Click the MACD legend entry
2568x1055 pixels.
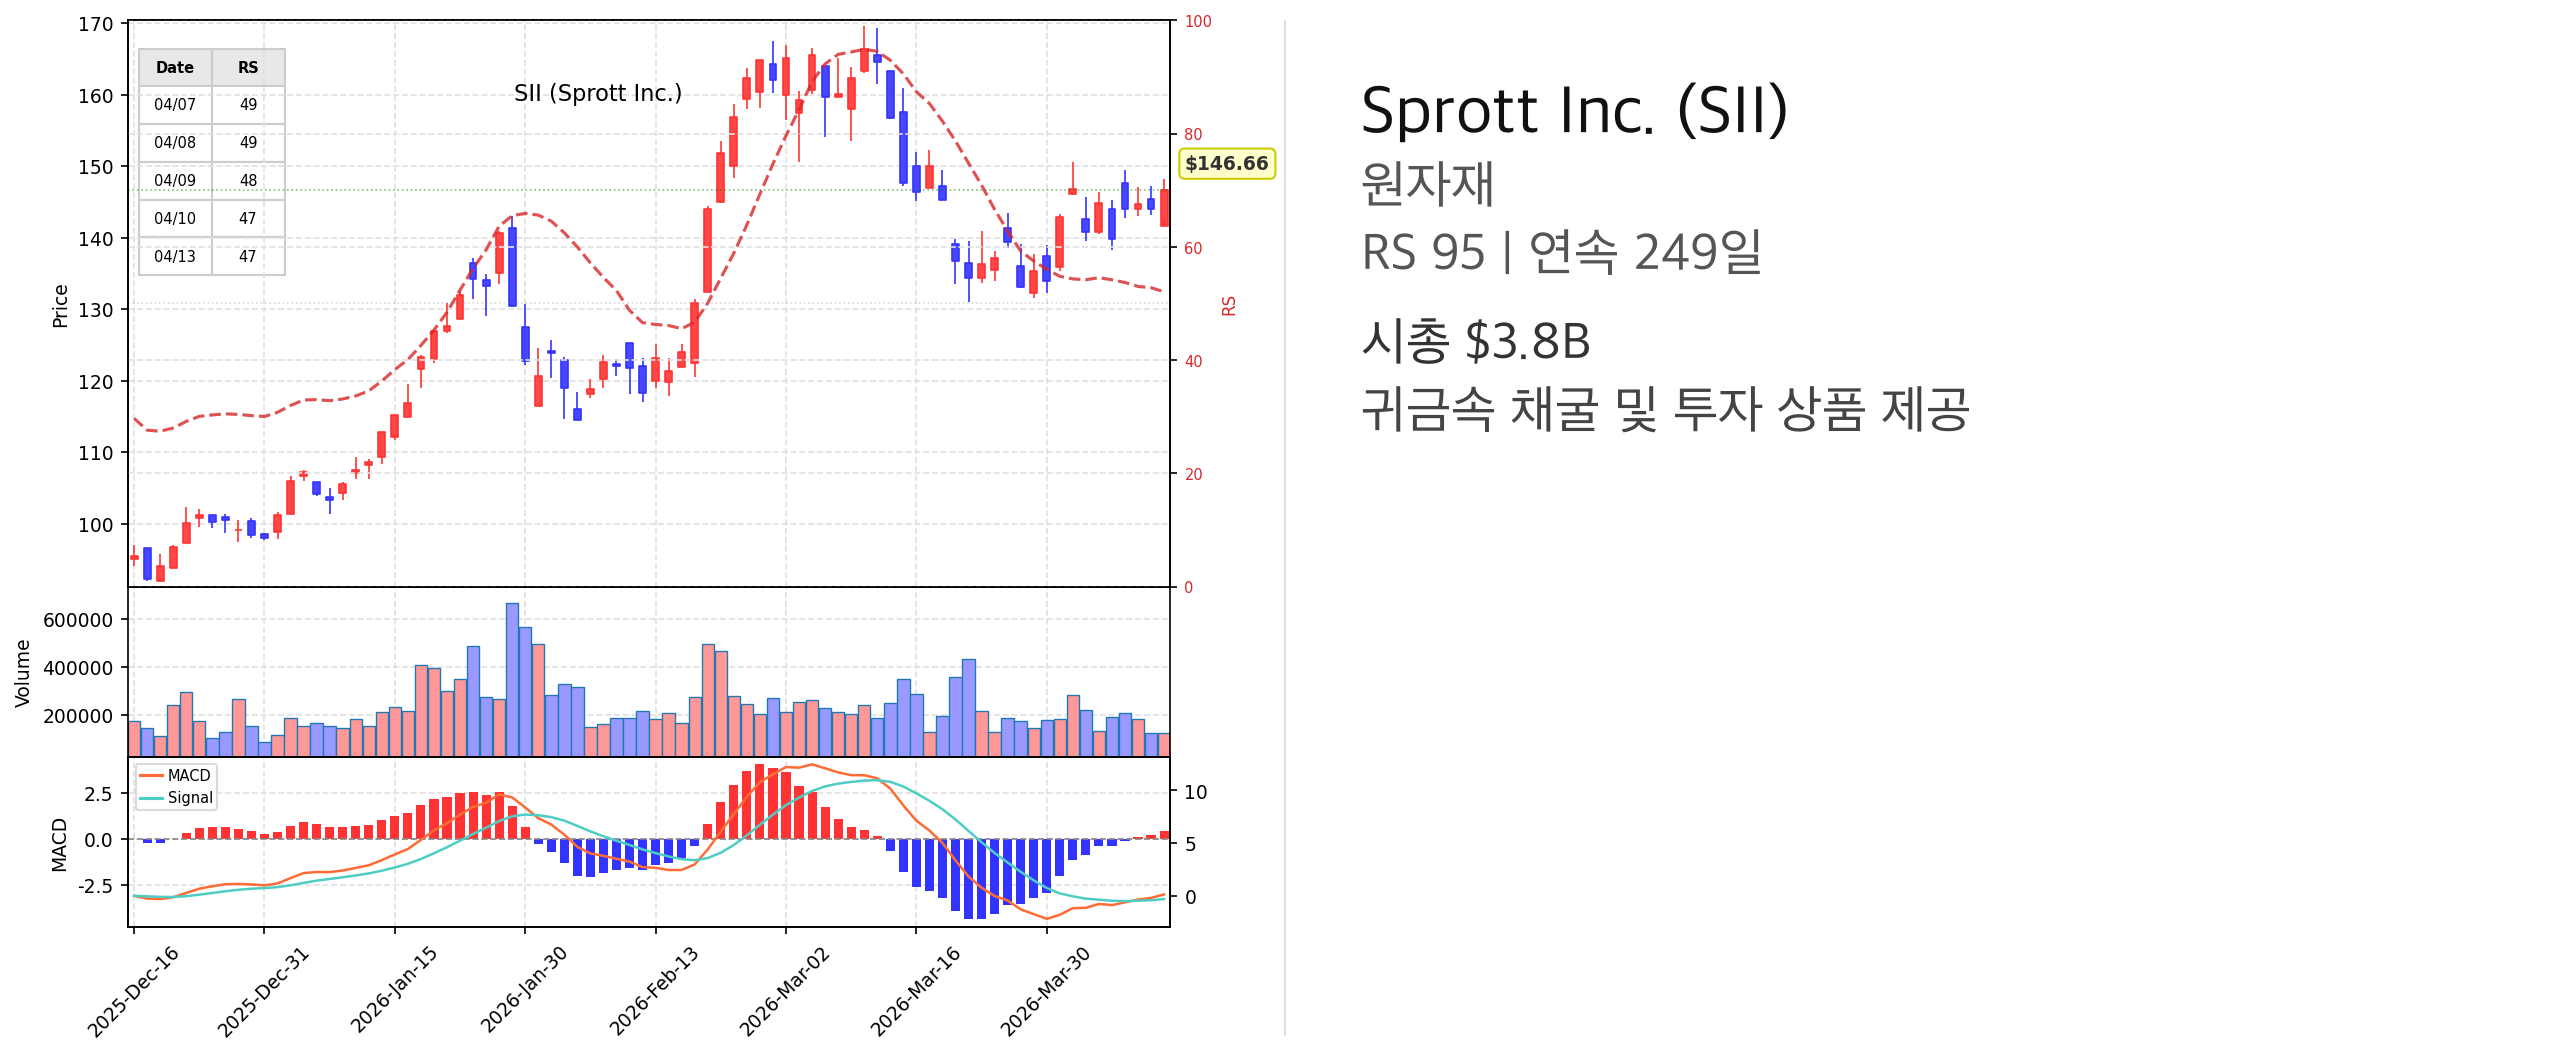click(x=176, y=776)
